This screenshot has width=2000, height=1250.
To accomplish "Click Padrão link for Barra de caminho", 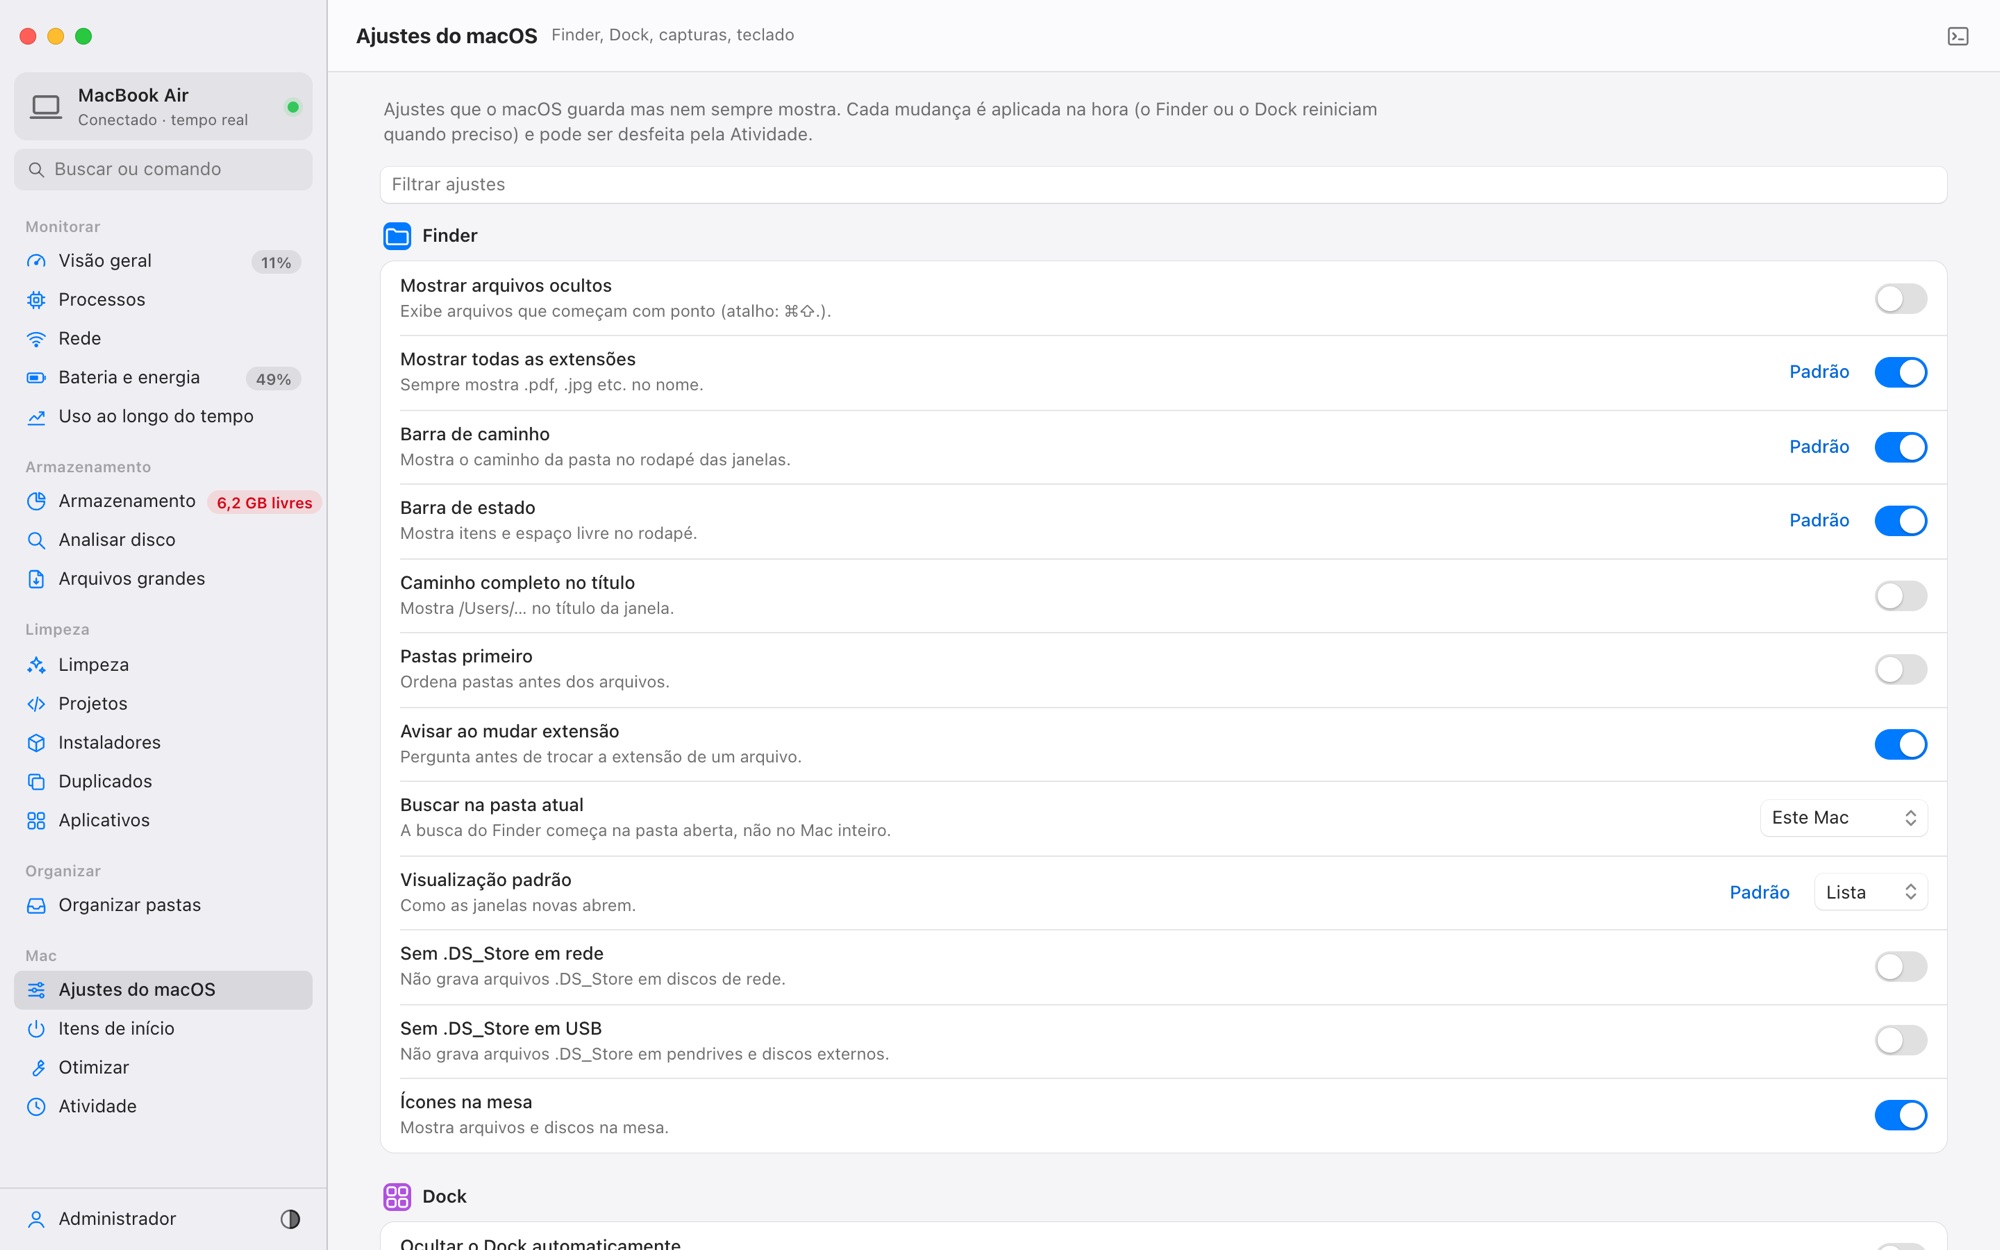I will point(1819,447).
